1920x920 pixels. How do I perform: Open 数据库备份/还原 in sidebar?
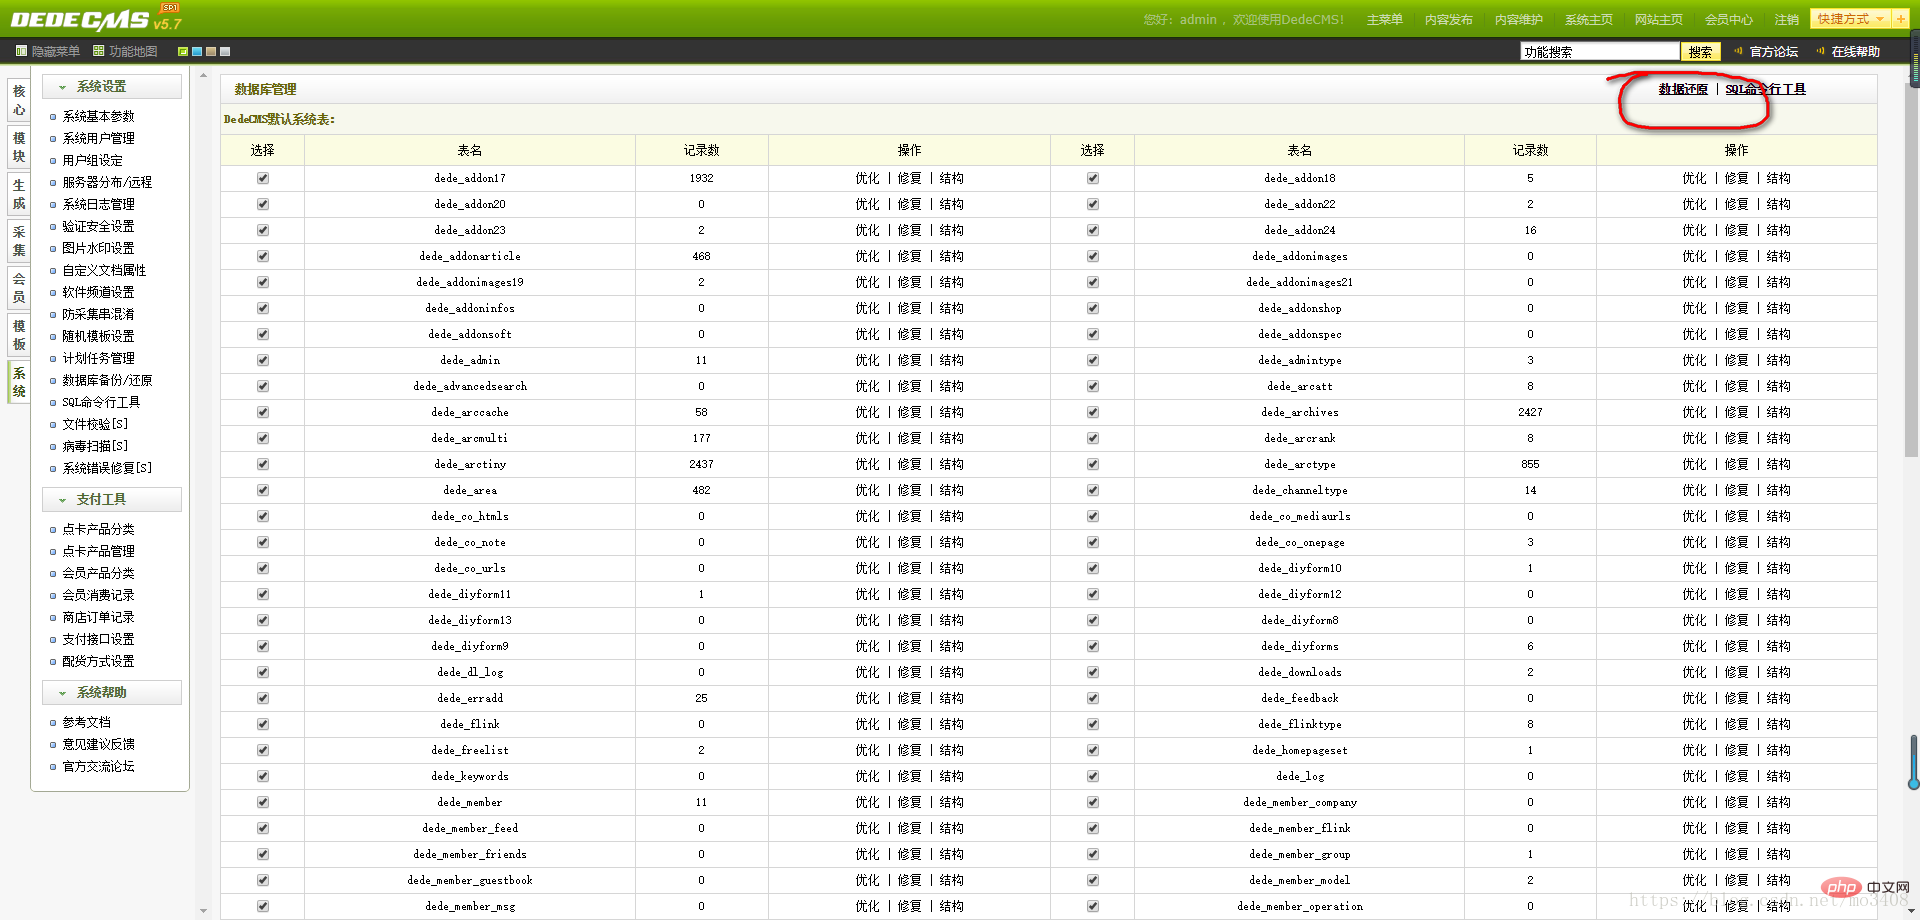107,381
